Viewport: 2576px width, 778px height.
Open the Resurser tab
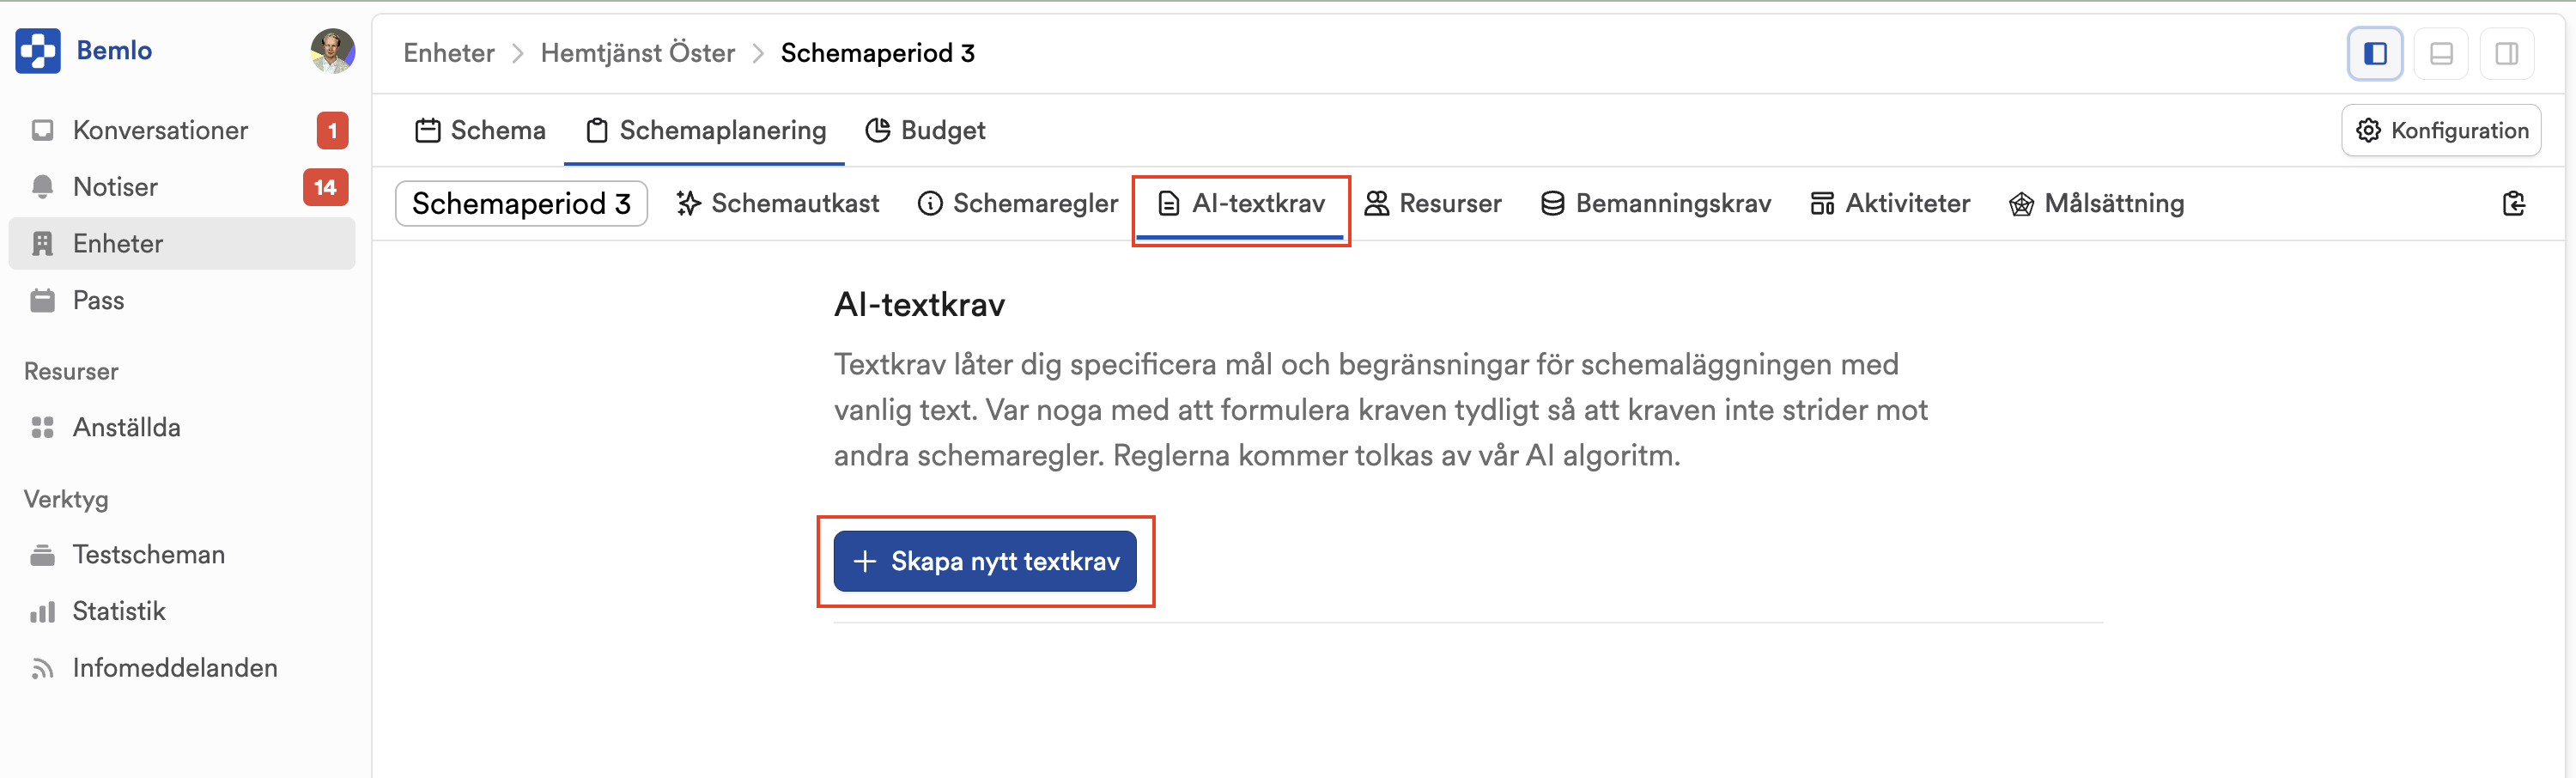[x=1432, y=203]
